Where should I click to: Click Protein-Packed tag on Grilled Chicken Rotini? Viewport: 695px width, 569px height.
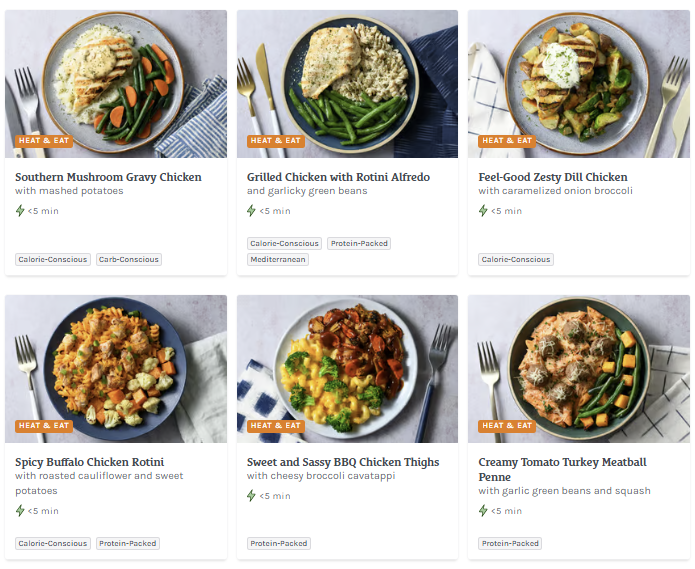[359, 243]
